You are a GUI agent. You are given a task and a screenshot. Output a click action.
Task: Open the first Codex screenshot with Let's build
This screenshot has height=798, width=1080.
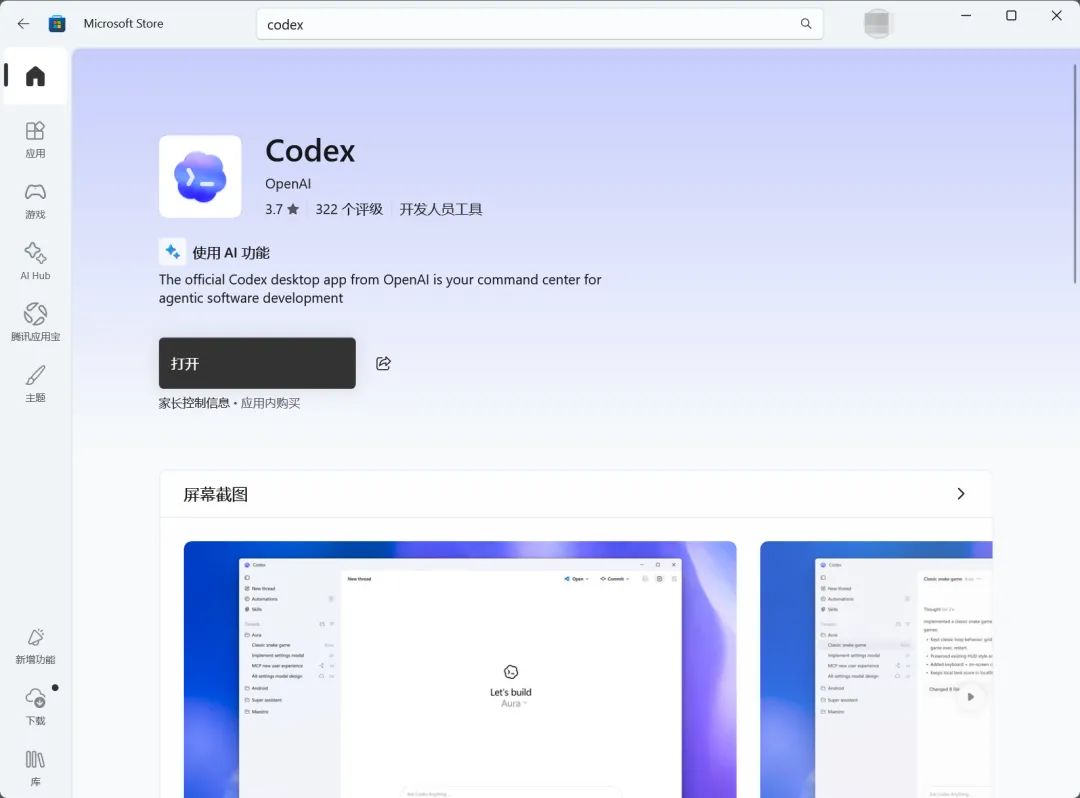point(460,669)
